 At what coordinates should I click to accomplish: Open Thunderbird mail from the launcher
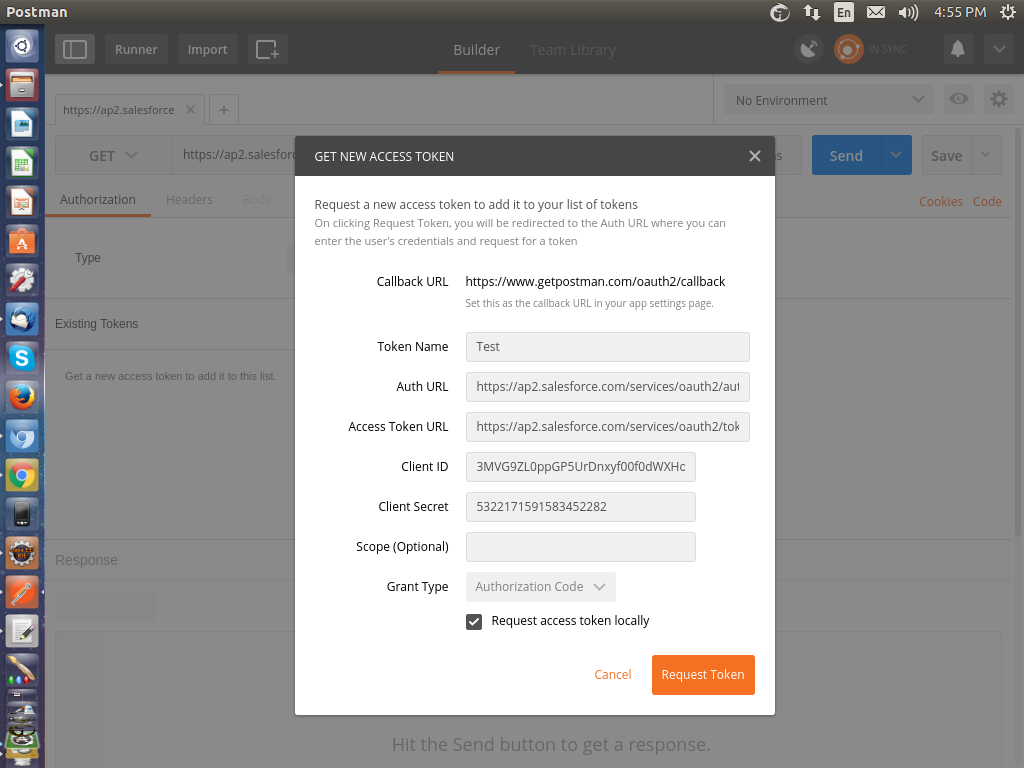(x=22, y=319)
